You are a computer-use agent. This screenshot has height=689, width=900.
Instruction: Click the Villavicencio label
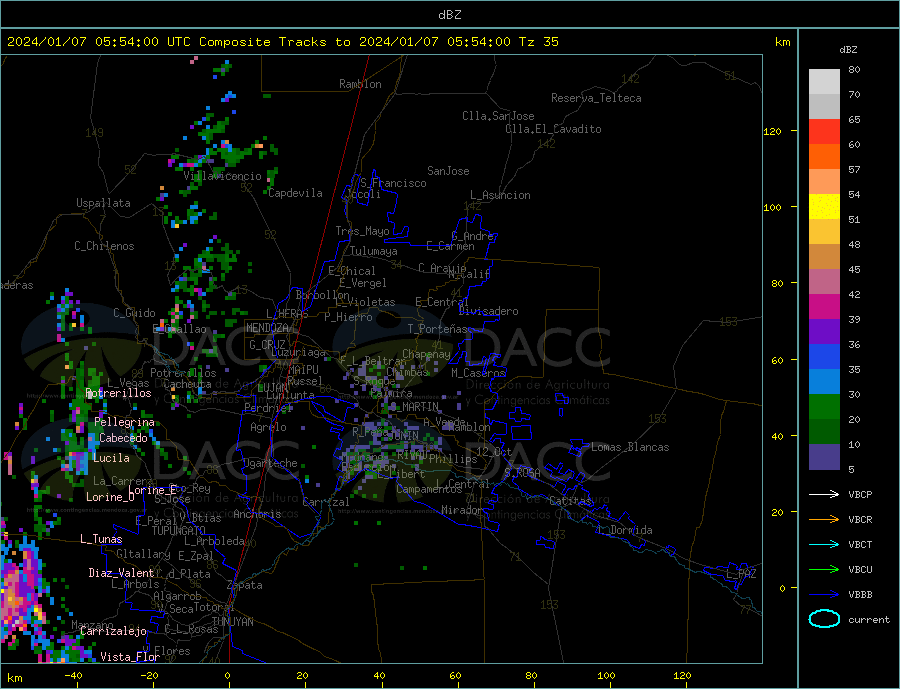[222, 176]
